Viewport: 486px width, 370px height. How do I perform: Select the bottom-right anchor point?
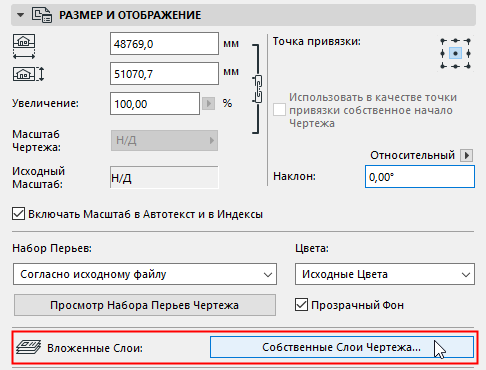point(468,66)
